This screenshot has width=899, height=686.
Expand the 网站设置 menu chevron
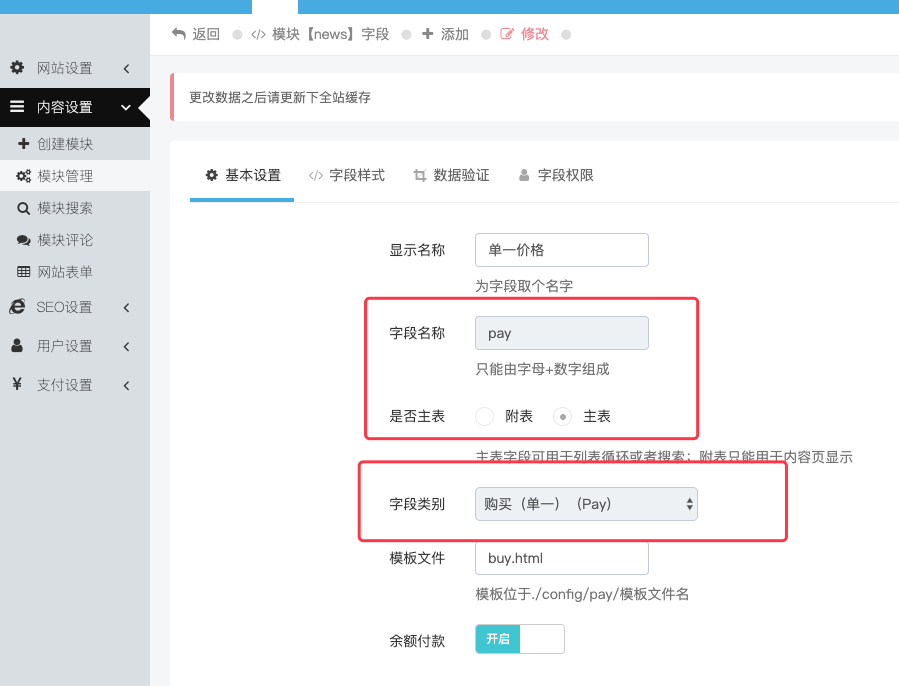click(x=127, y=68)
